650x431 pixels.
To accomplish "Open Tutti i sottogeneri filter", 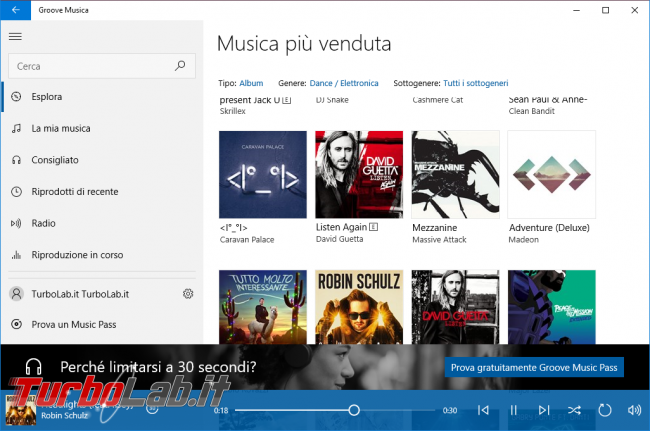I will (x=475, y=83).
